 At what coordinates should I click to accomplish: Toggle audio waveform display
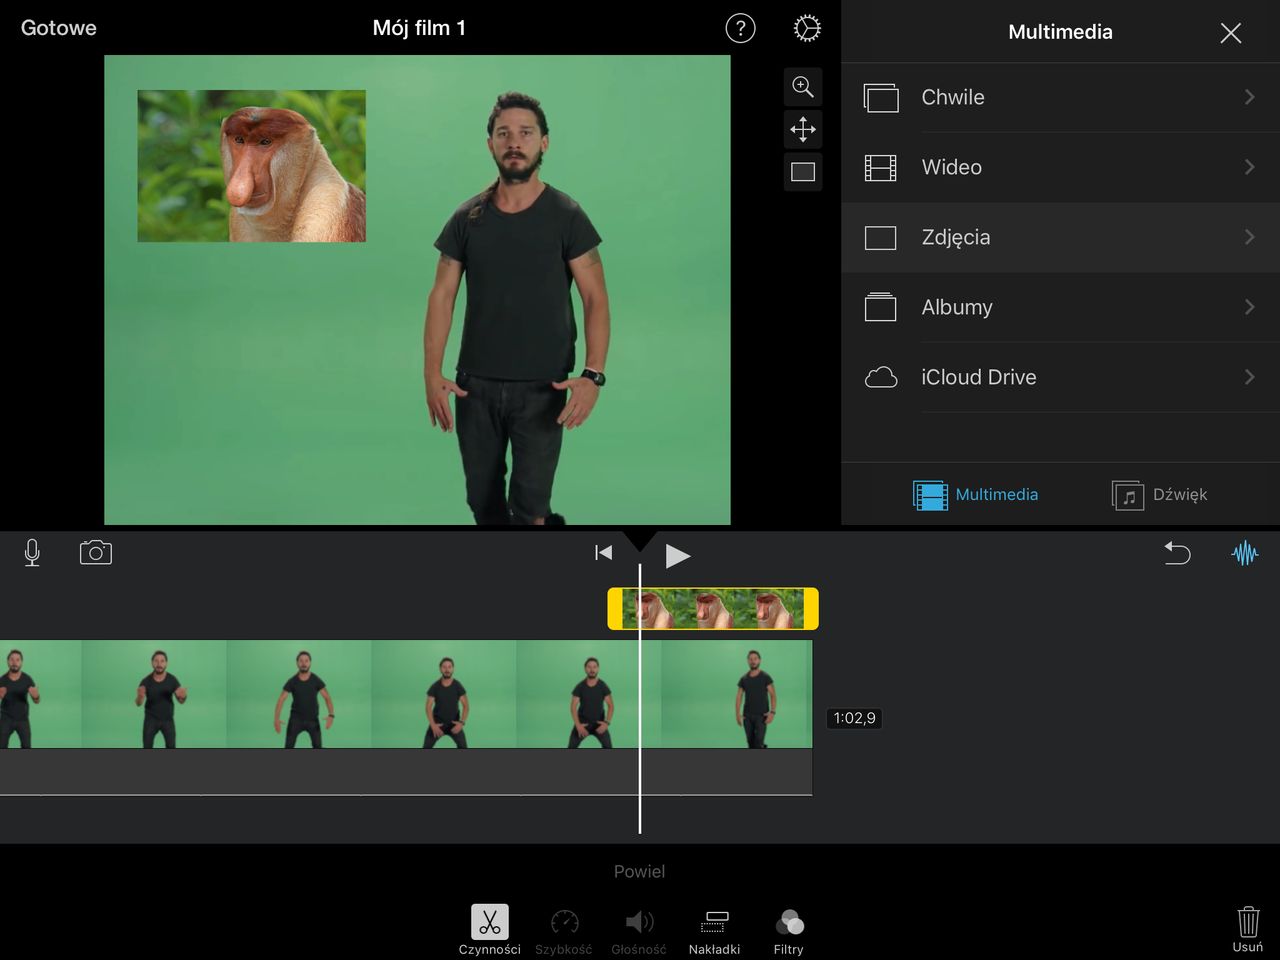pos(1244,553)
